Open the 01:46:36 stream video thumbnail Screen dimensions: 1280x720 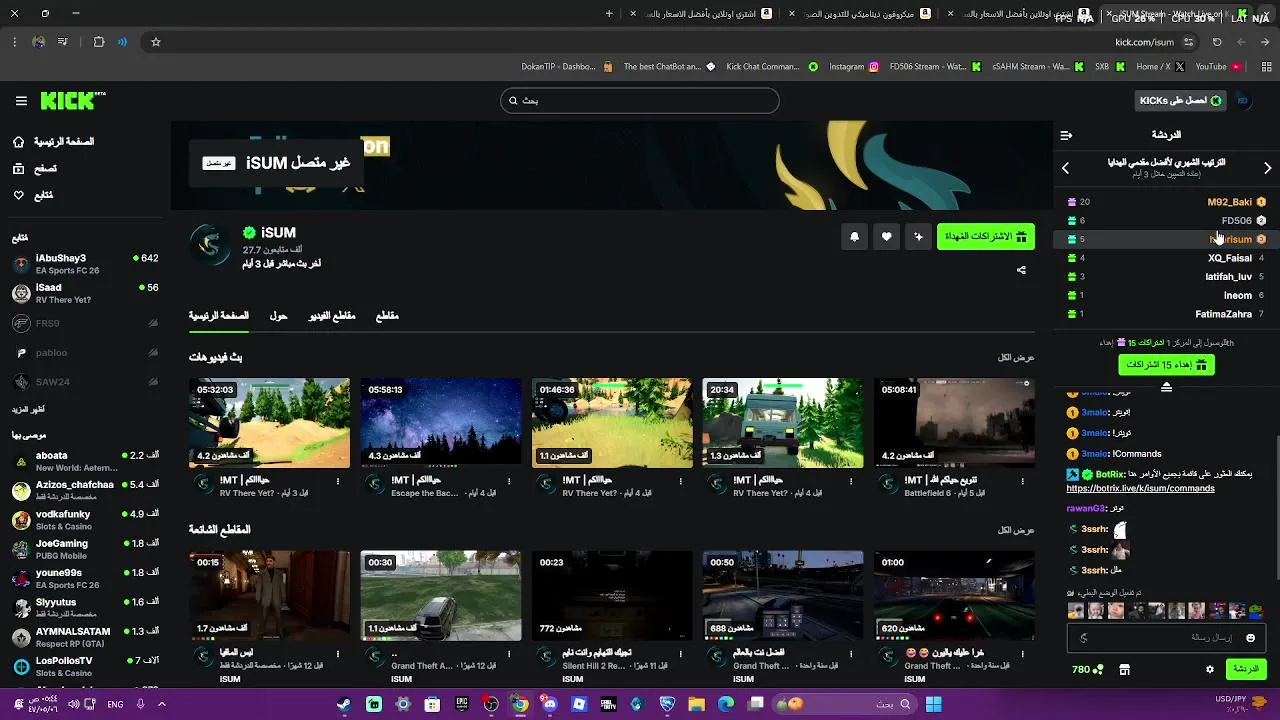pyautogui.click(x=612, y=422)
